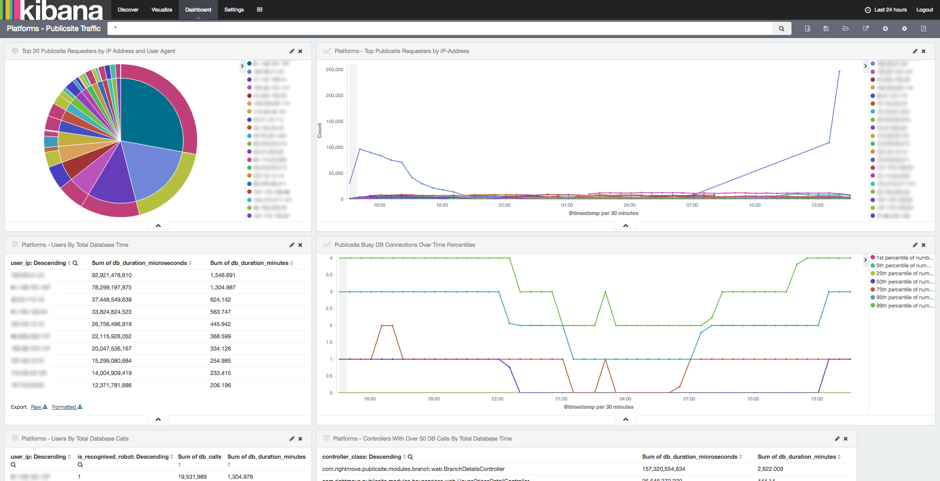This screenshot has width=940, height=481.
Task: Filter is_recognised_robot column via magnifier icon
Action: [x=80, y=464]
